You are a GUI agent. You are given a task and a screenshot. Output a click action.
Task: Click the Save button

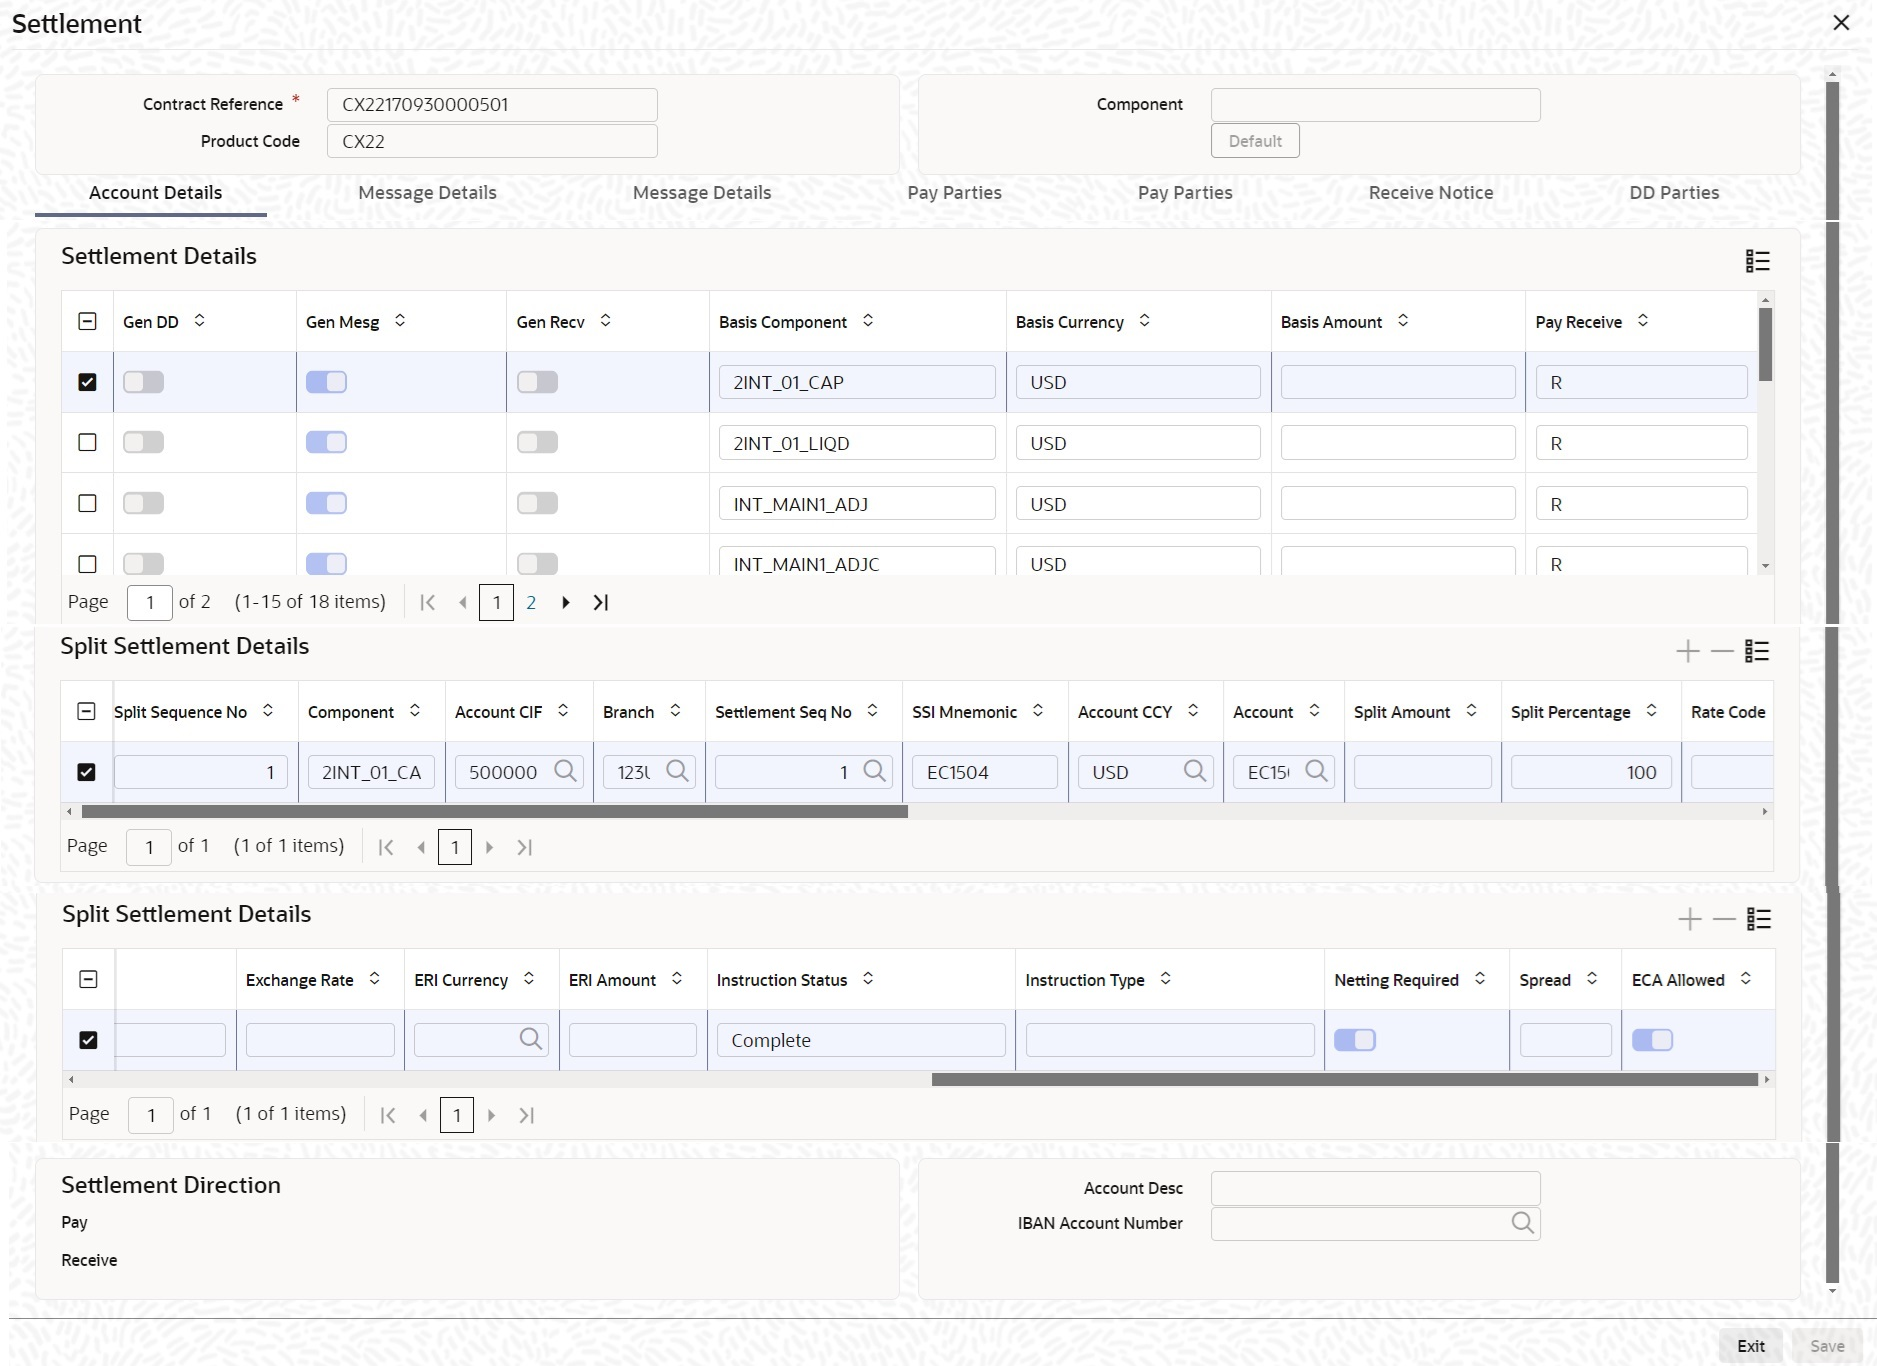click(x=1827, y=1346)
